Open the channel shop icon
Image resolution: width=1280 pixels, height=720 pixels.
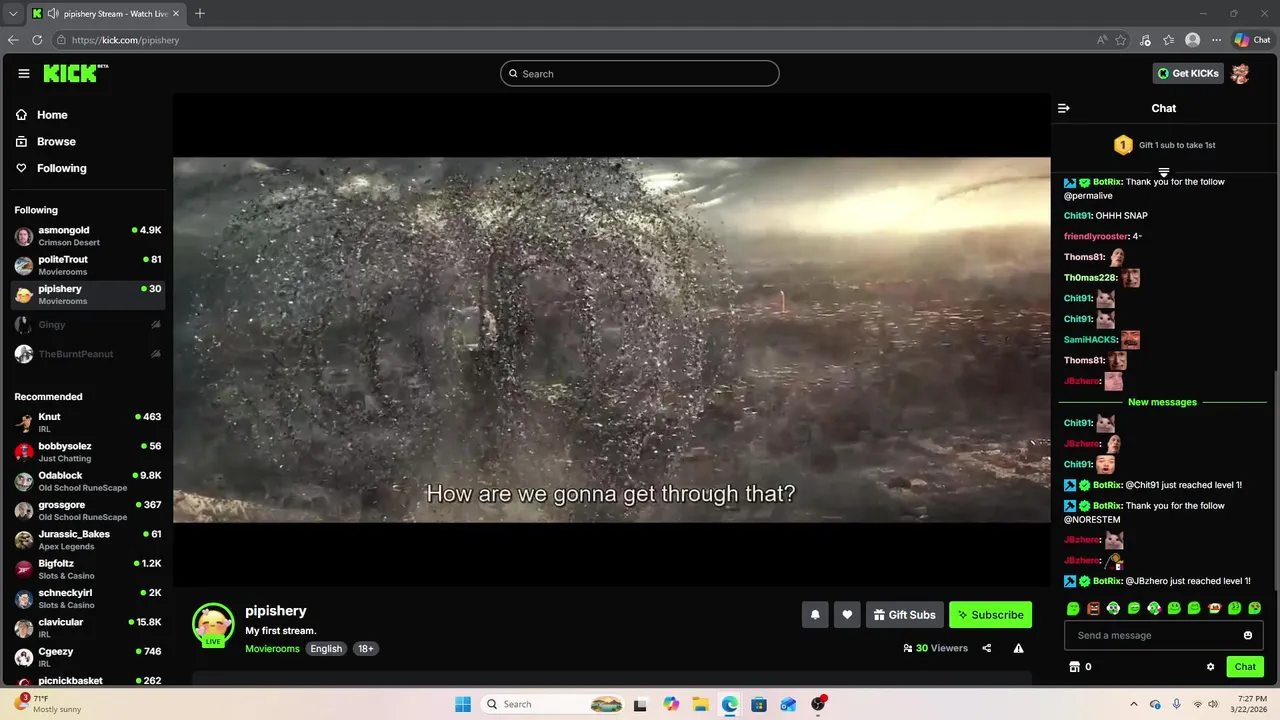(1074, 667)
